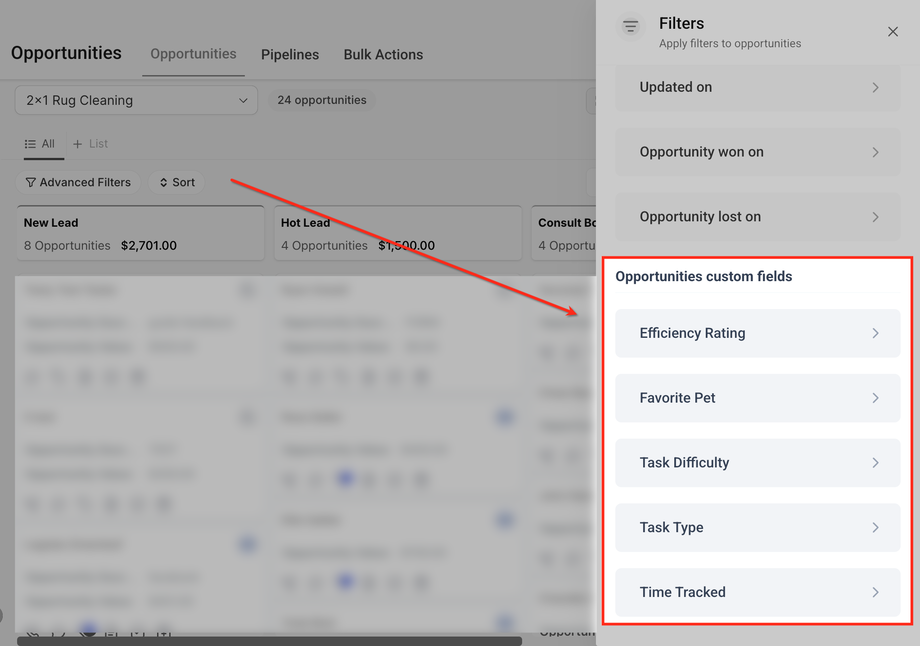Select the Opportunities tab
The height and width of the screenshot is (646, 920).
click(193, 54)
